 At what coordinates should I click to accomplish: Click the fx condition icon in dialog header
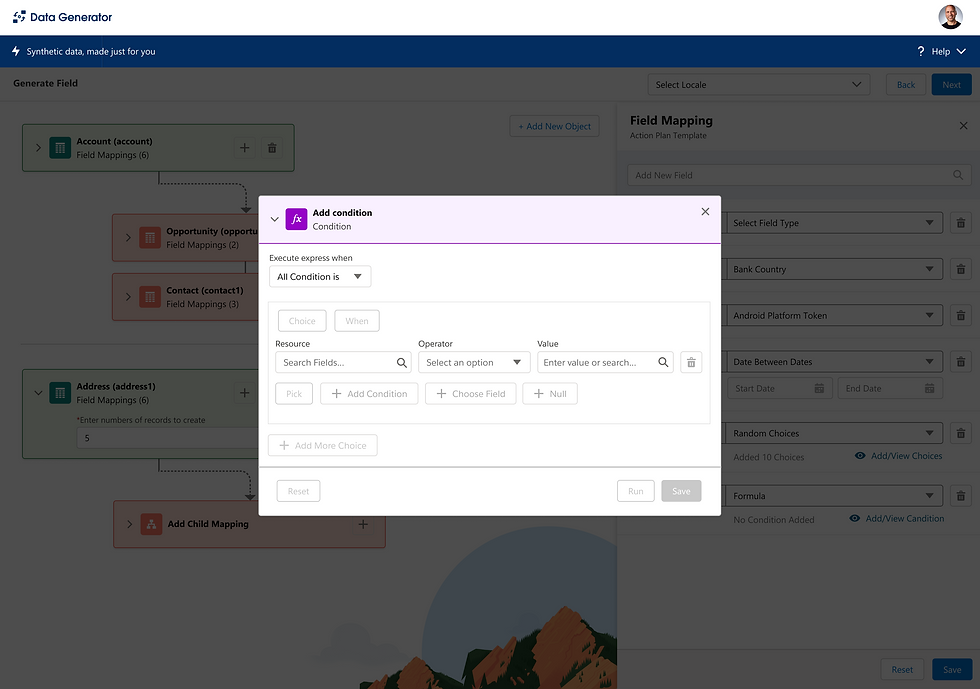pos(296,219)
